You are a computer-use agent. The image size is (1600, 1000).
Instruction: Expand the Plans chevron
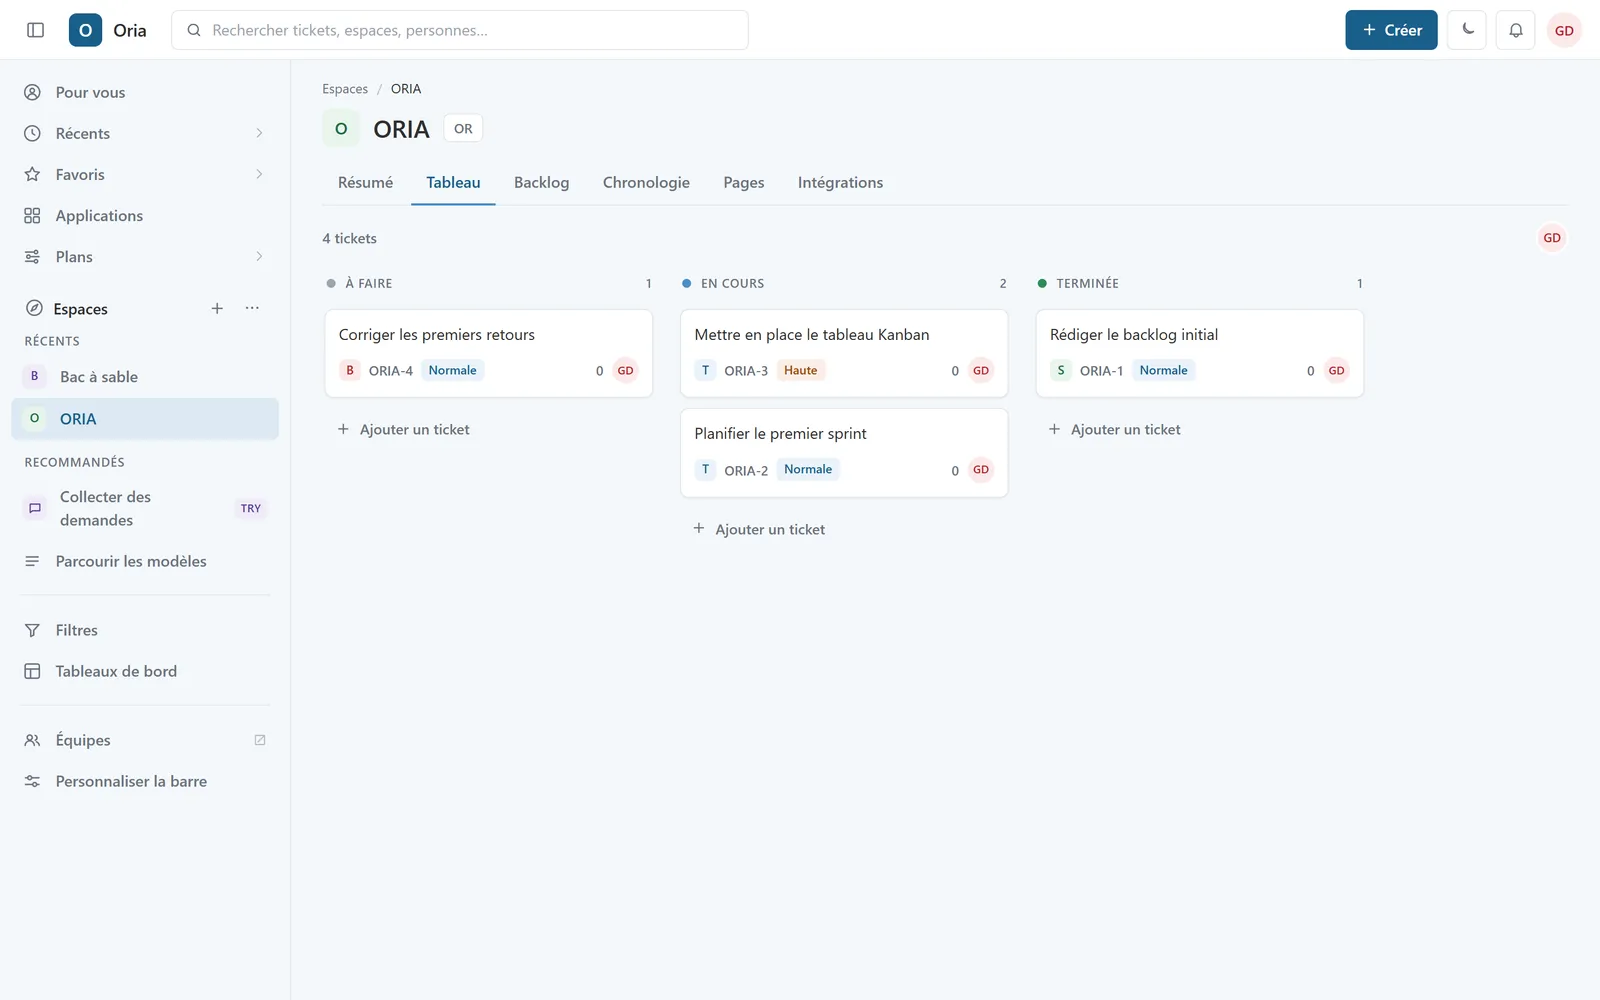pos(259,256)
